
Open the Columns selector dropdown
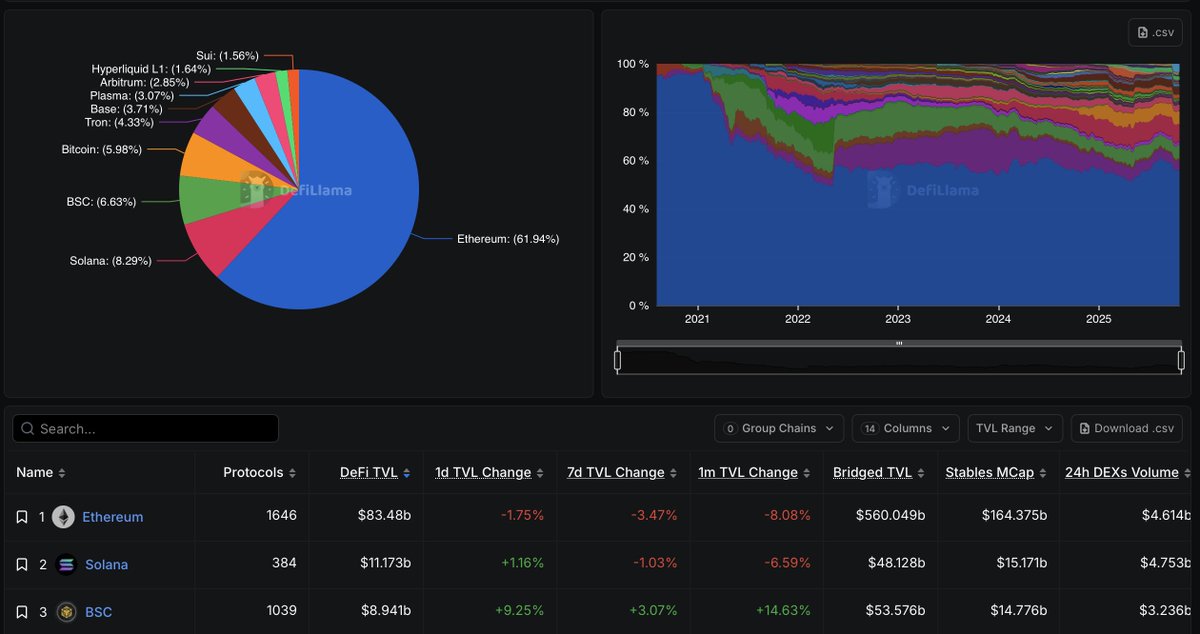pyautogui.click(x=905, y=428)
